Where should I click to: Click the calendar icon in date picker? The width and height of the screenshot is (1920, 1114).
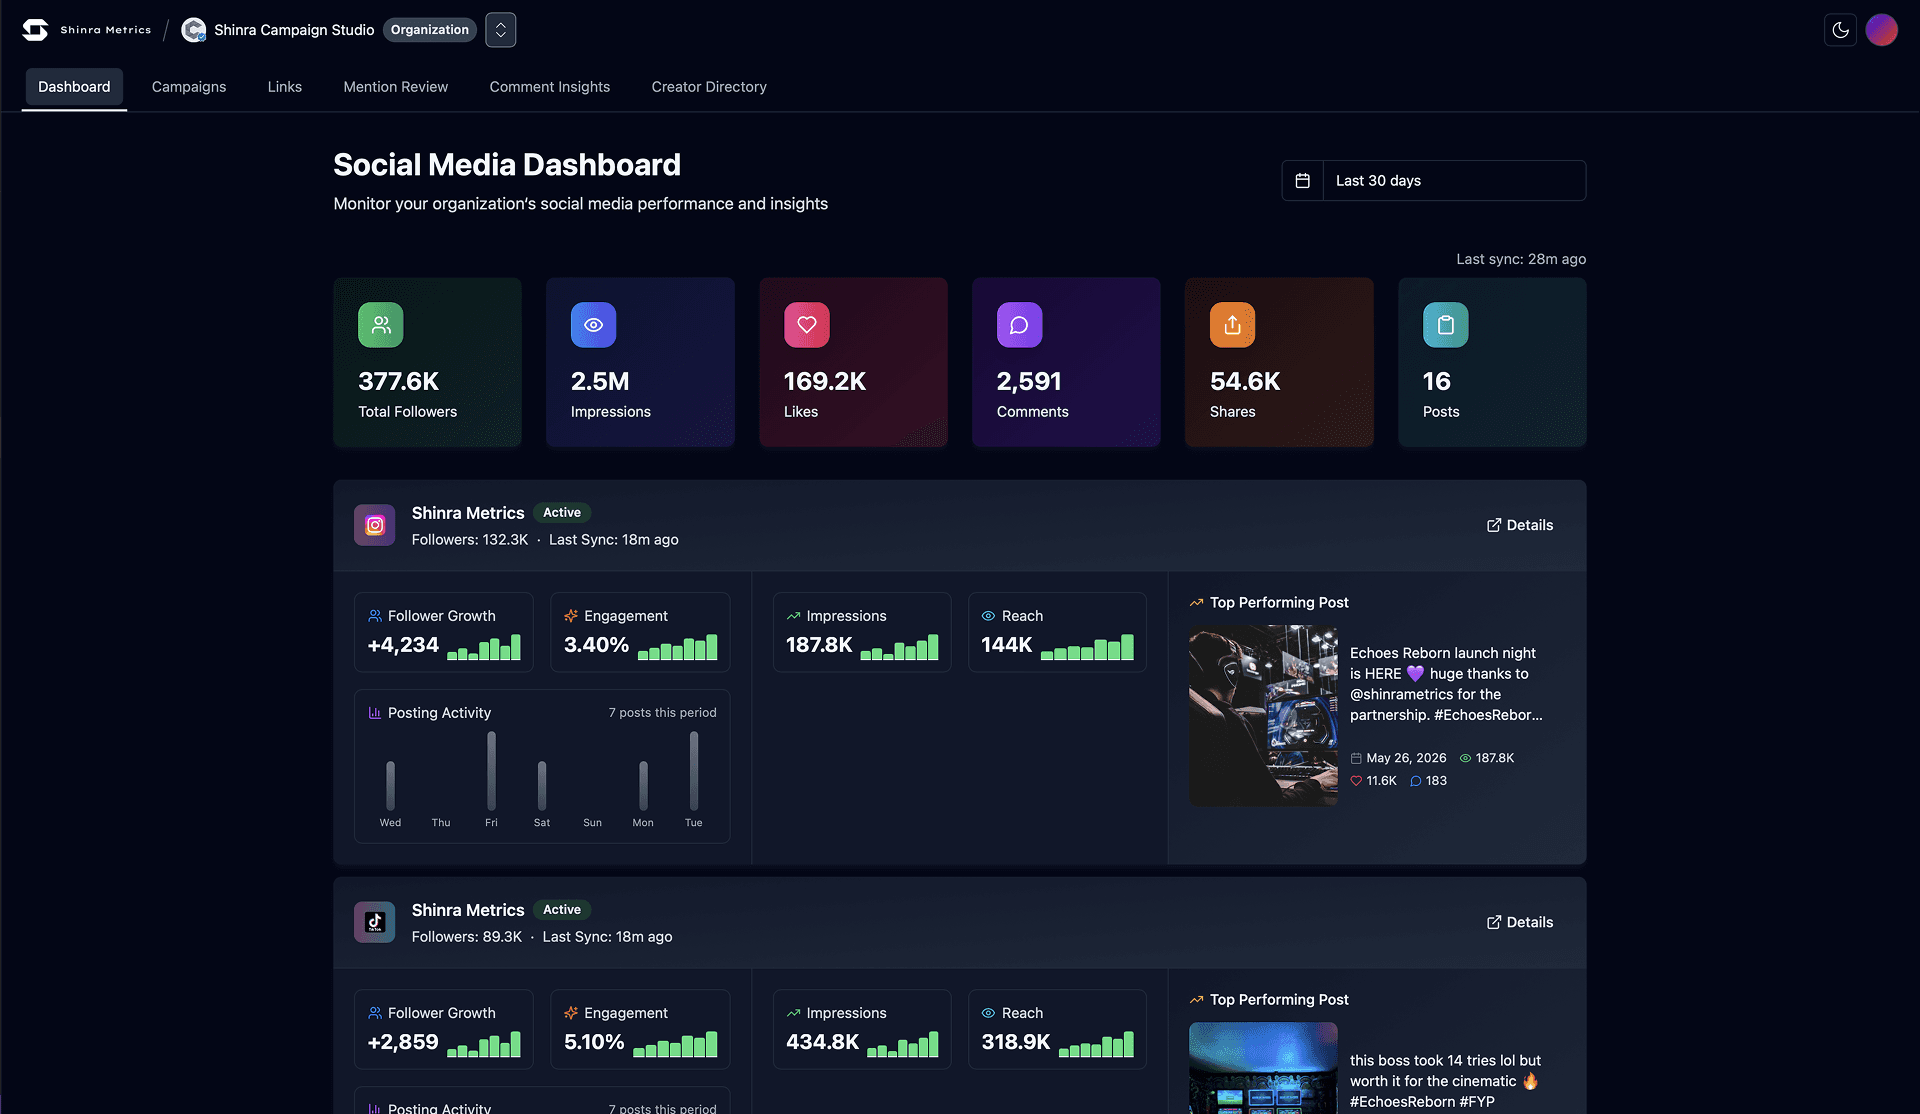[1303, 181]
